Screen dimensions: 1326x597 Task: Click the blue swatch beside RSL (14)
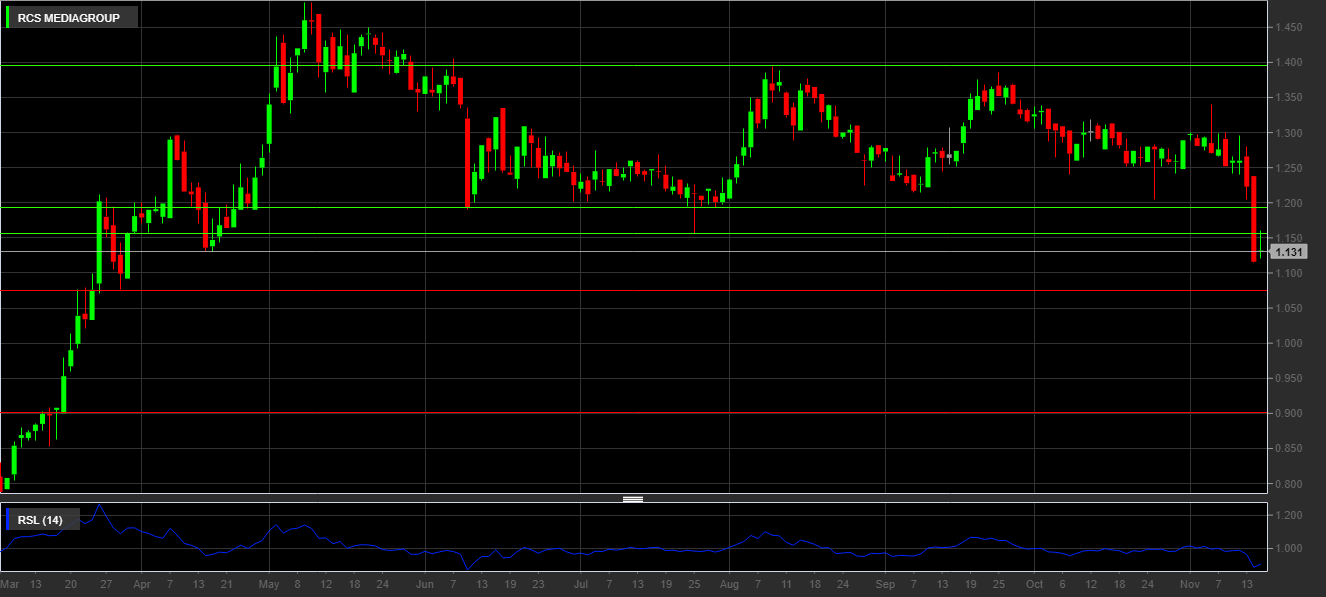coord(9,519)
